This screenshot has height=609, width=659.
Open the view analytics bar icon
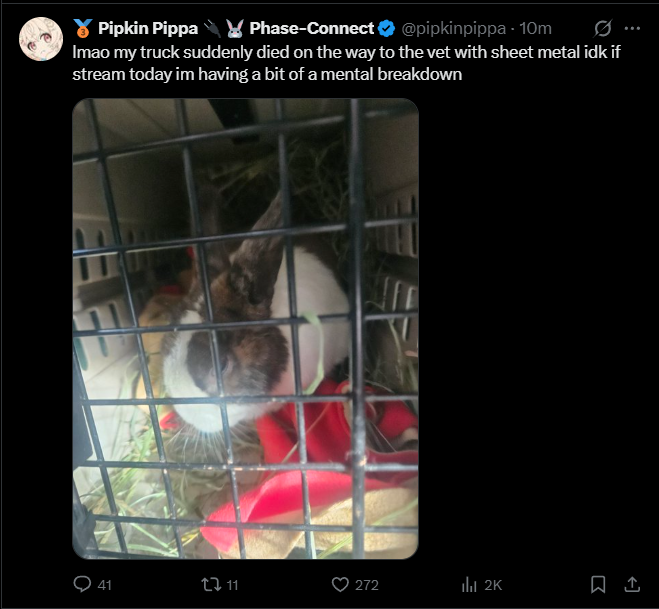469,585
